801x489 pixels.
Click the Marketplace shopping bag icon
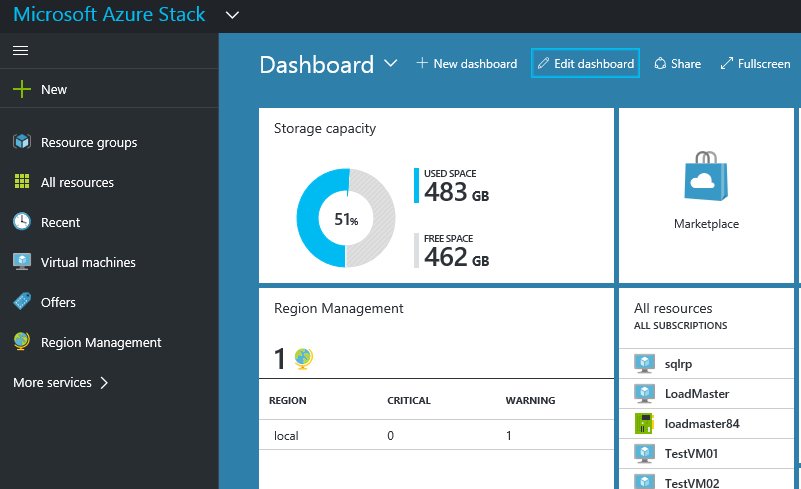coord(706,176)
